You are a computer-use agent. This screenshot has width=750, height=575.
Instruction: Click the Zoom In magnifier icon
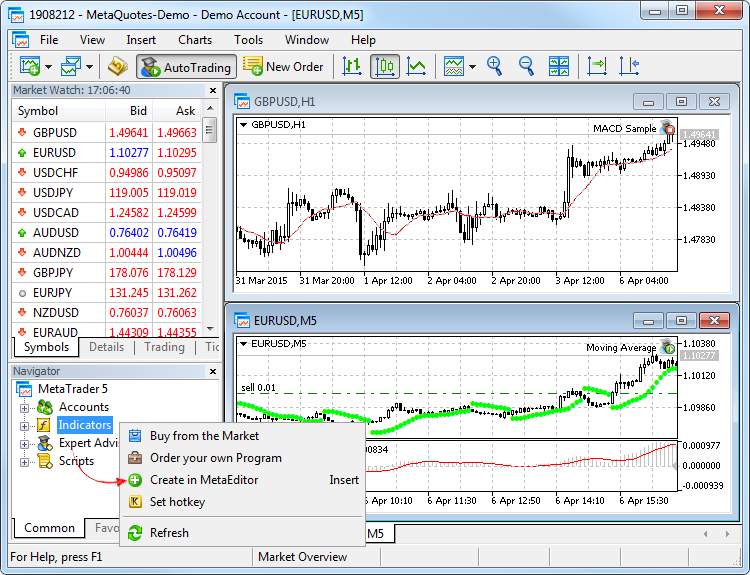494,66
